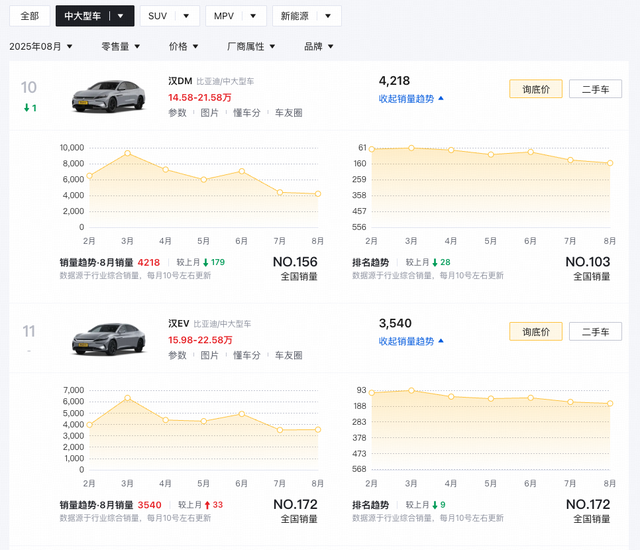
Task: Open the 参数 link under 汉DM
Action: tap(177, 113)
